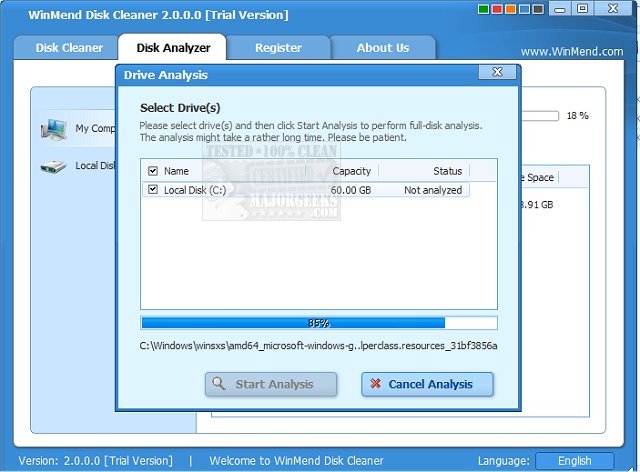Image resolution: width=640 pixels, height=472 pixels.
Task: Choose the green color theme swatch
Action: [x=483, y=9]
